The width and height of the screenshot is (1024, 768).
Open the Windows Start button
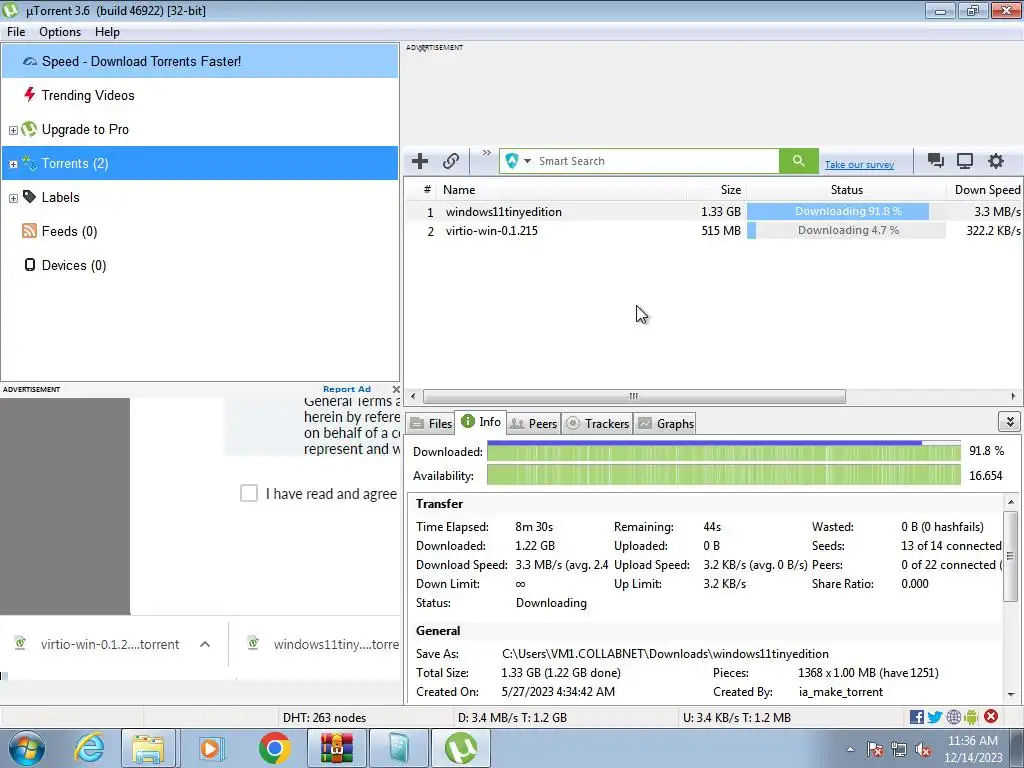[26, 748]
